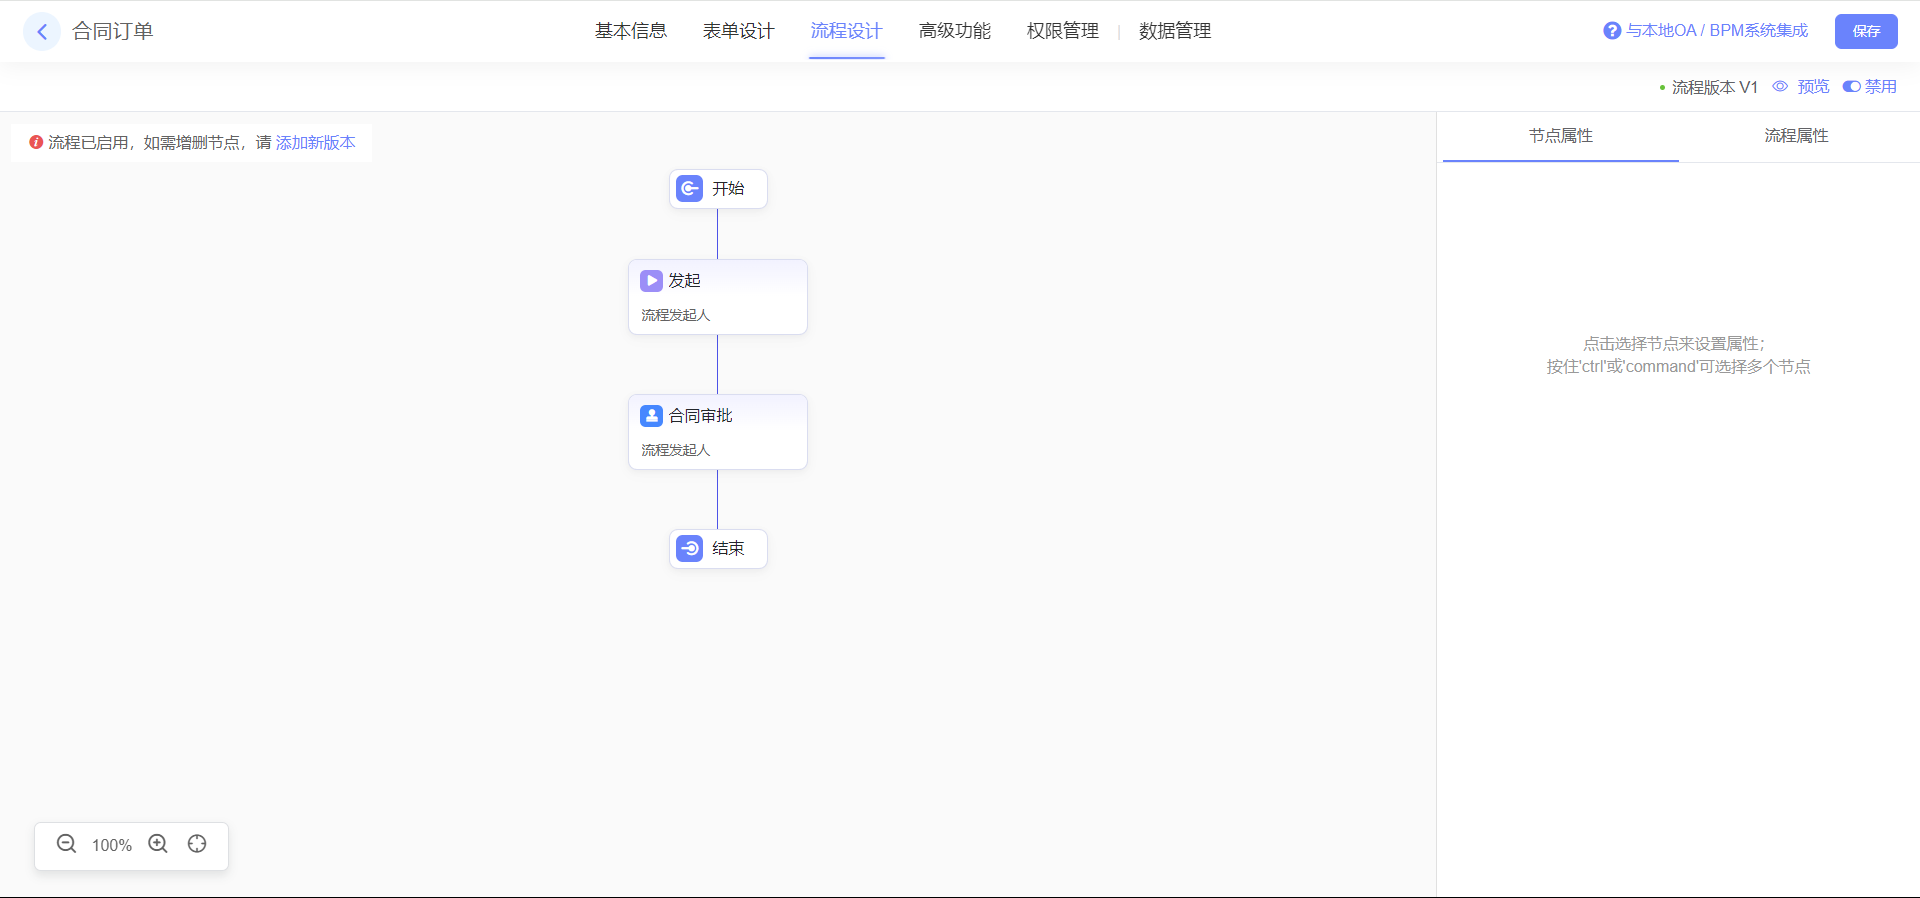1920x898 pixels.
Task: Click the zoom in magnifier icon
Action: click(x=158, y=844)
